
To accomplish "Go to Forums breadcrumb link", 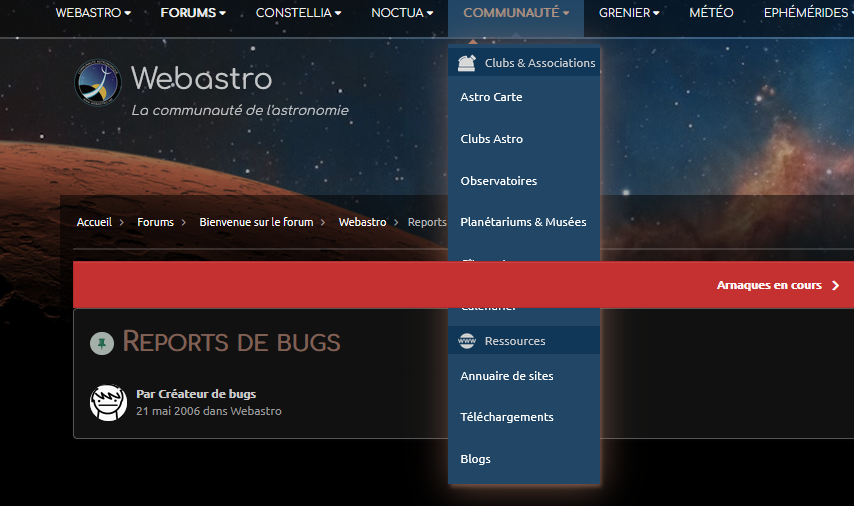I will (x=155, y=222).
